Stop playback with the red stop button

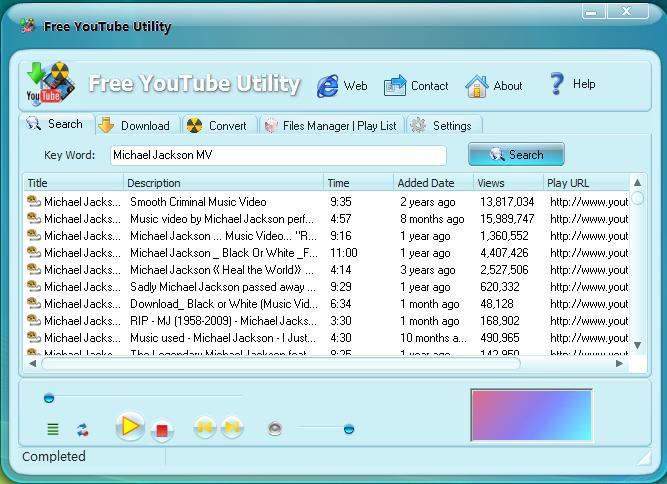(162, 430)
